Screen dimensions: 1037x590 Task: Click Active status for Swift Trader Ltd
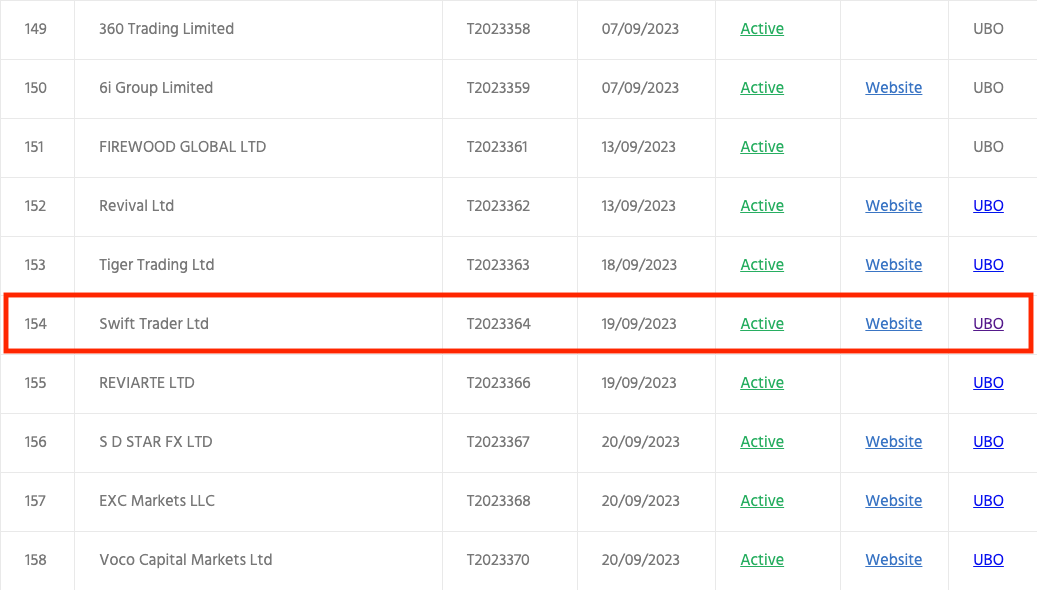point(762,323)
